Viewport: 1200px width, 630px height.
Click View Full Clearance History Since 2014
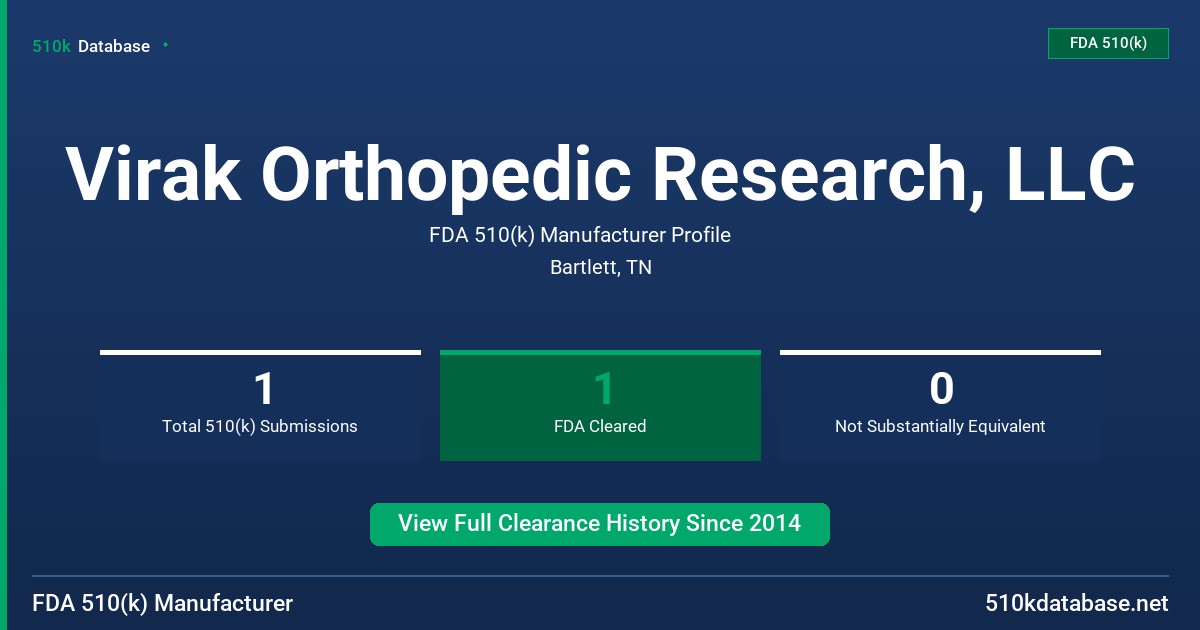tap(600, 524)
